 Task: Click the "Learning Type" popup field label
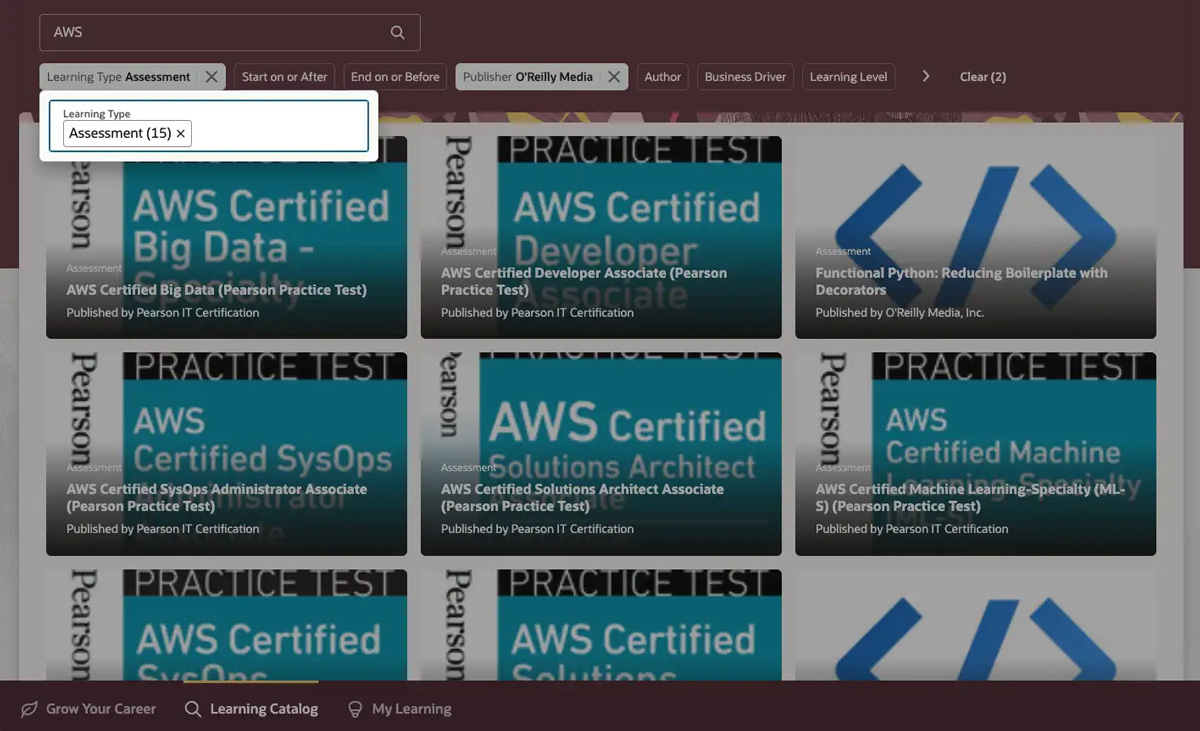tap(97, 114)
